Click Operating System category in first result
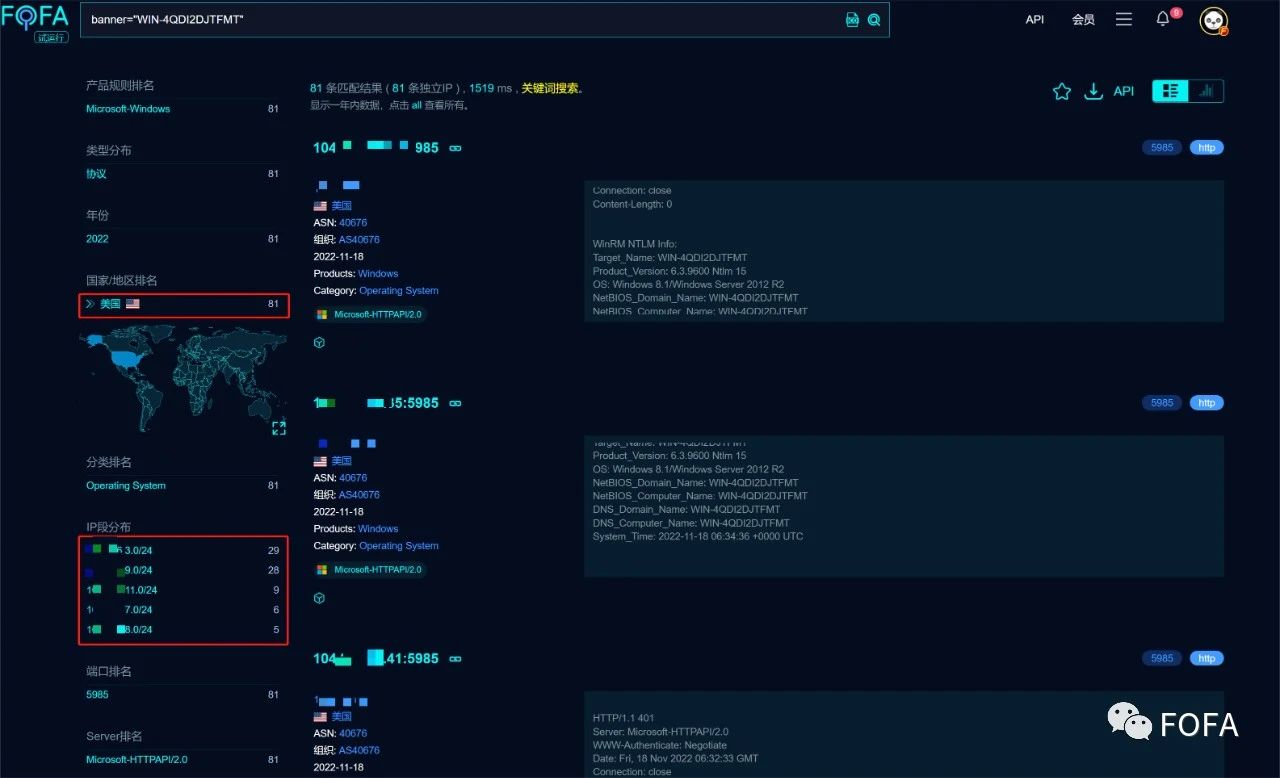The height and width of the screenshot is (778, 1280). coord(399,291)
